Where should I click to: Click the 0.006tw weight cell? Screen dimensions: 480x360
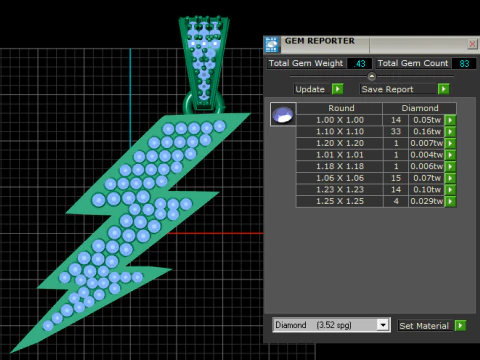(427, 166)
